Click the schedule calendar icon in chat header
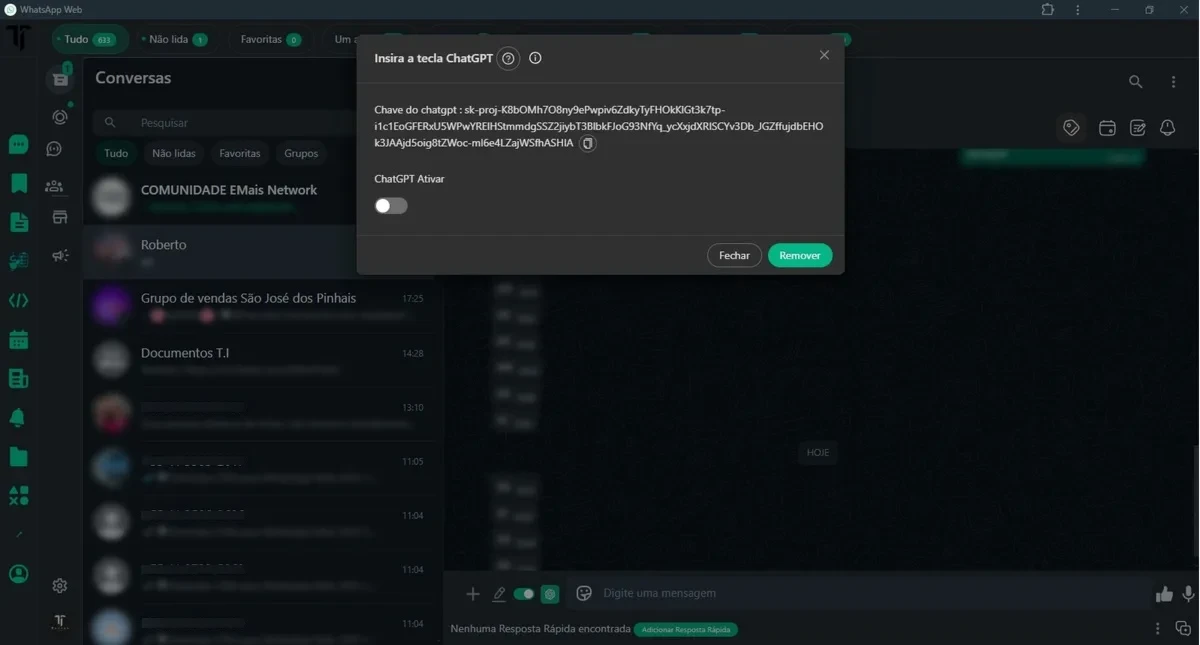1200x645 pixels. coord(1107,128)
